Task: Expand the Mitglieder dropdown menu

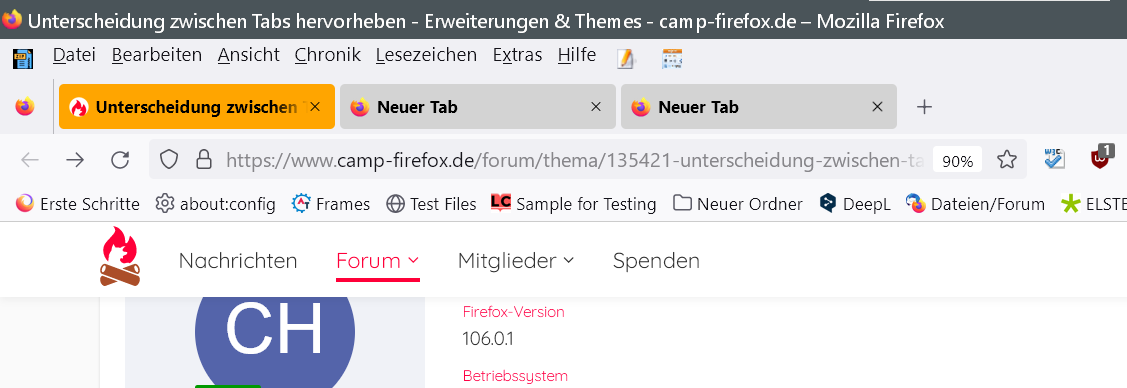Action: pos(516,260)
